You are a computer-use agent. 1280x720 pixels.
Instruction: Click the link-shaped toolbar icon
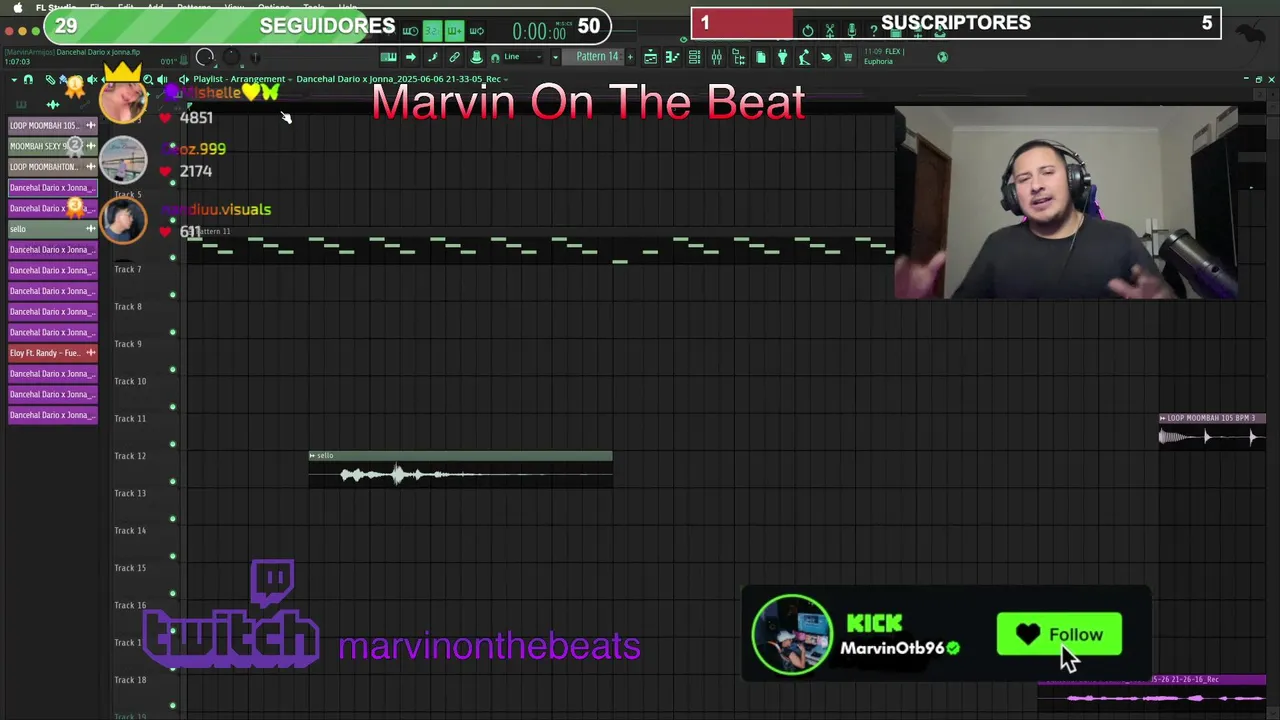[x=454, y=57]
